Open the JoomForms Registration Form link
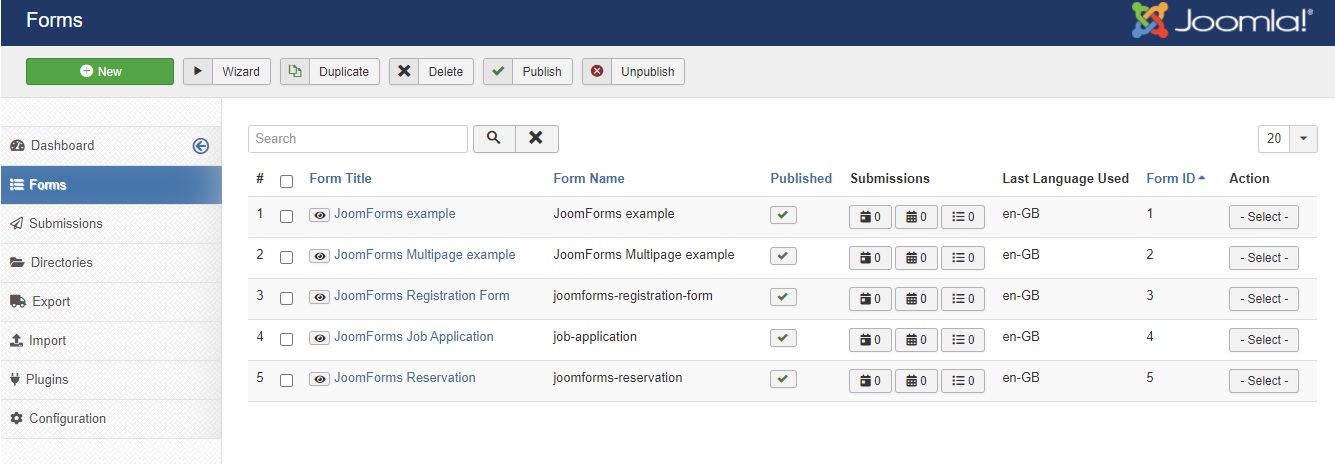 [x=422, y=296]
